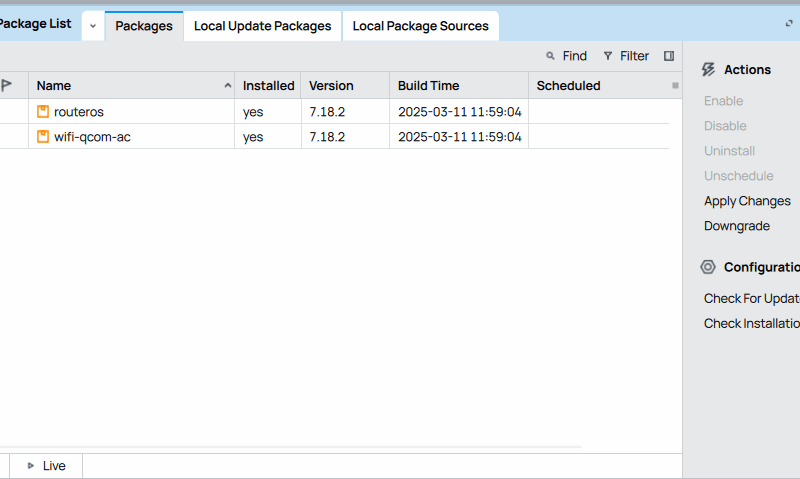The image size is (800, 479).
Task: Click Check For Updates
Action: tap(752, 298)
